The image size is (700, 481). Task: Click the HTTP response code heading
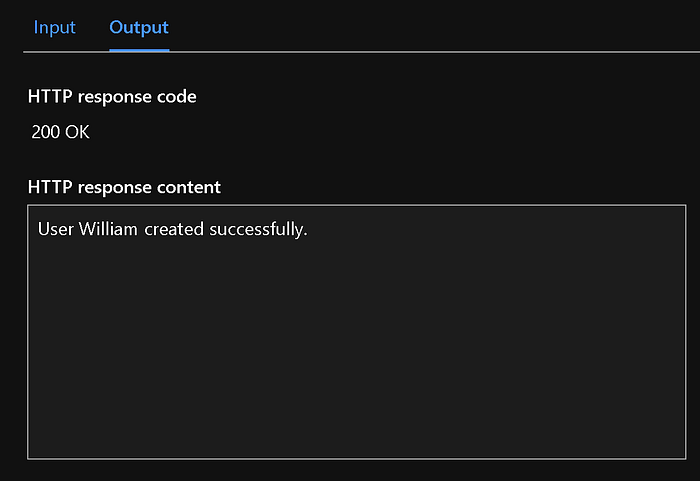(x=112, y=97)
